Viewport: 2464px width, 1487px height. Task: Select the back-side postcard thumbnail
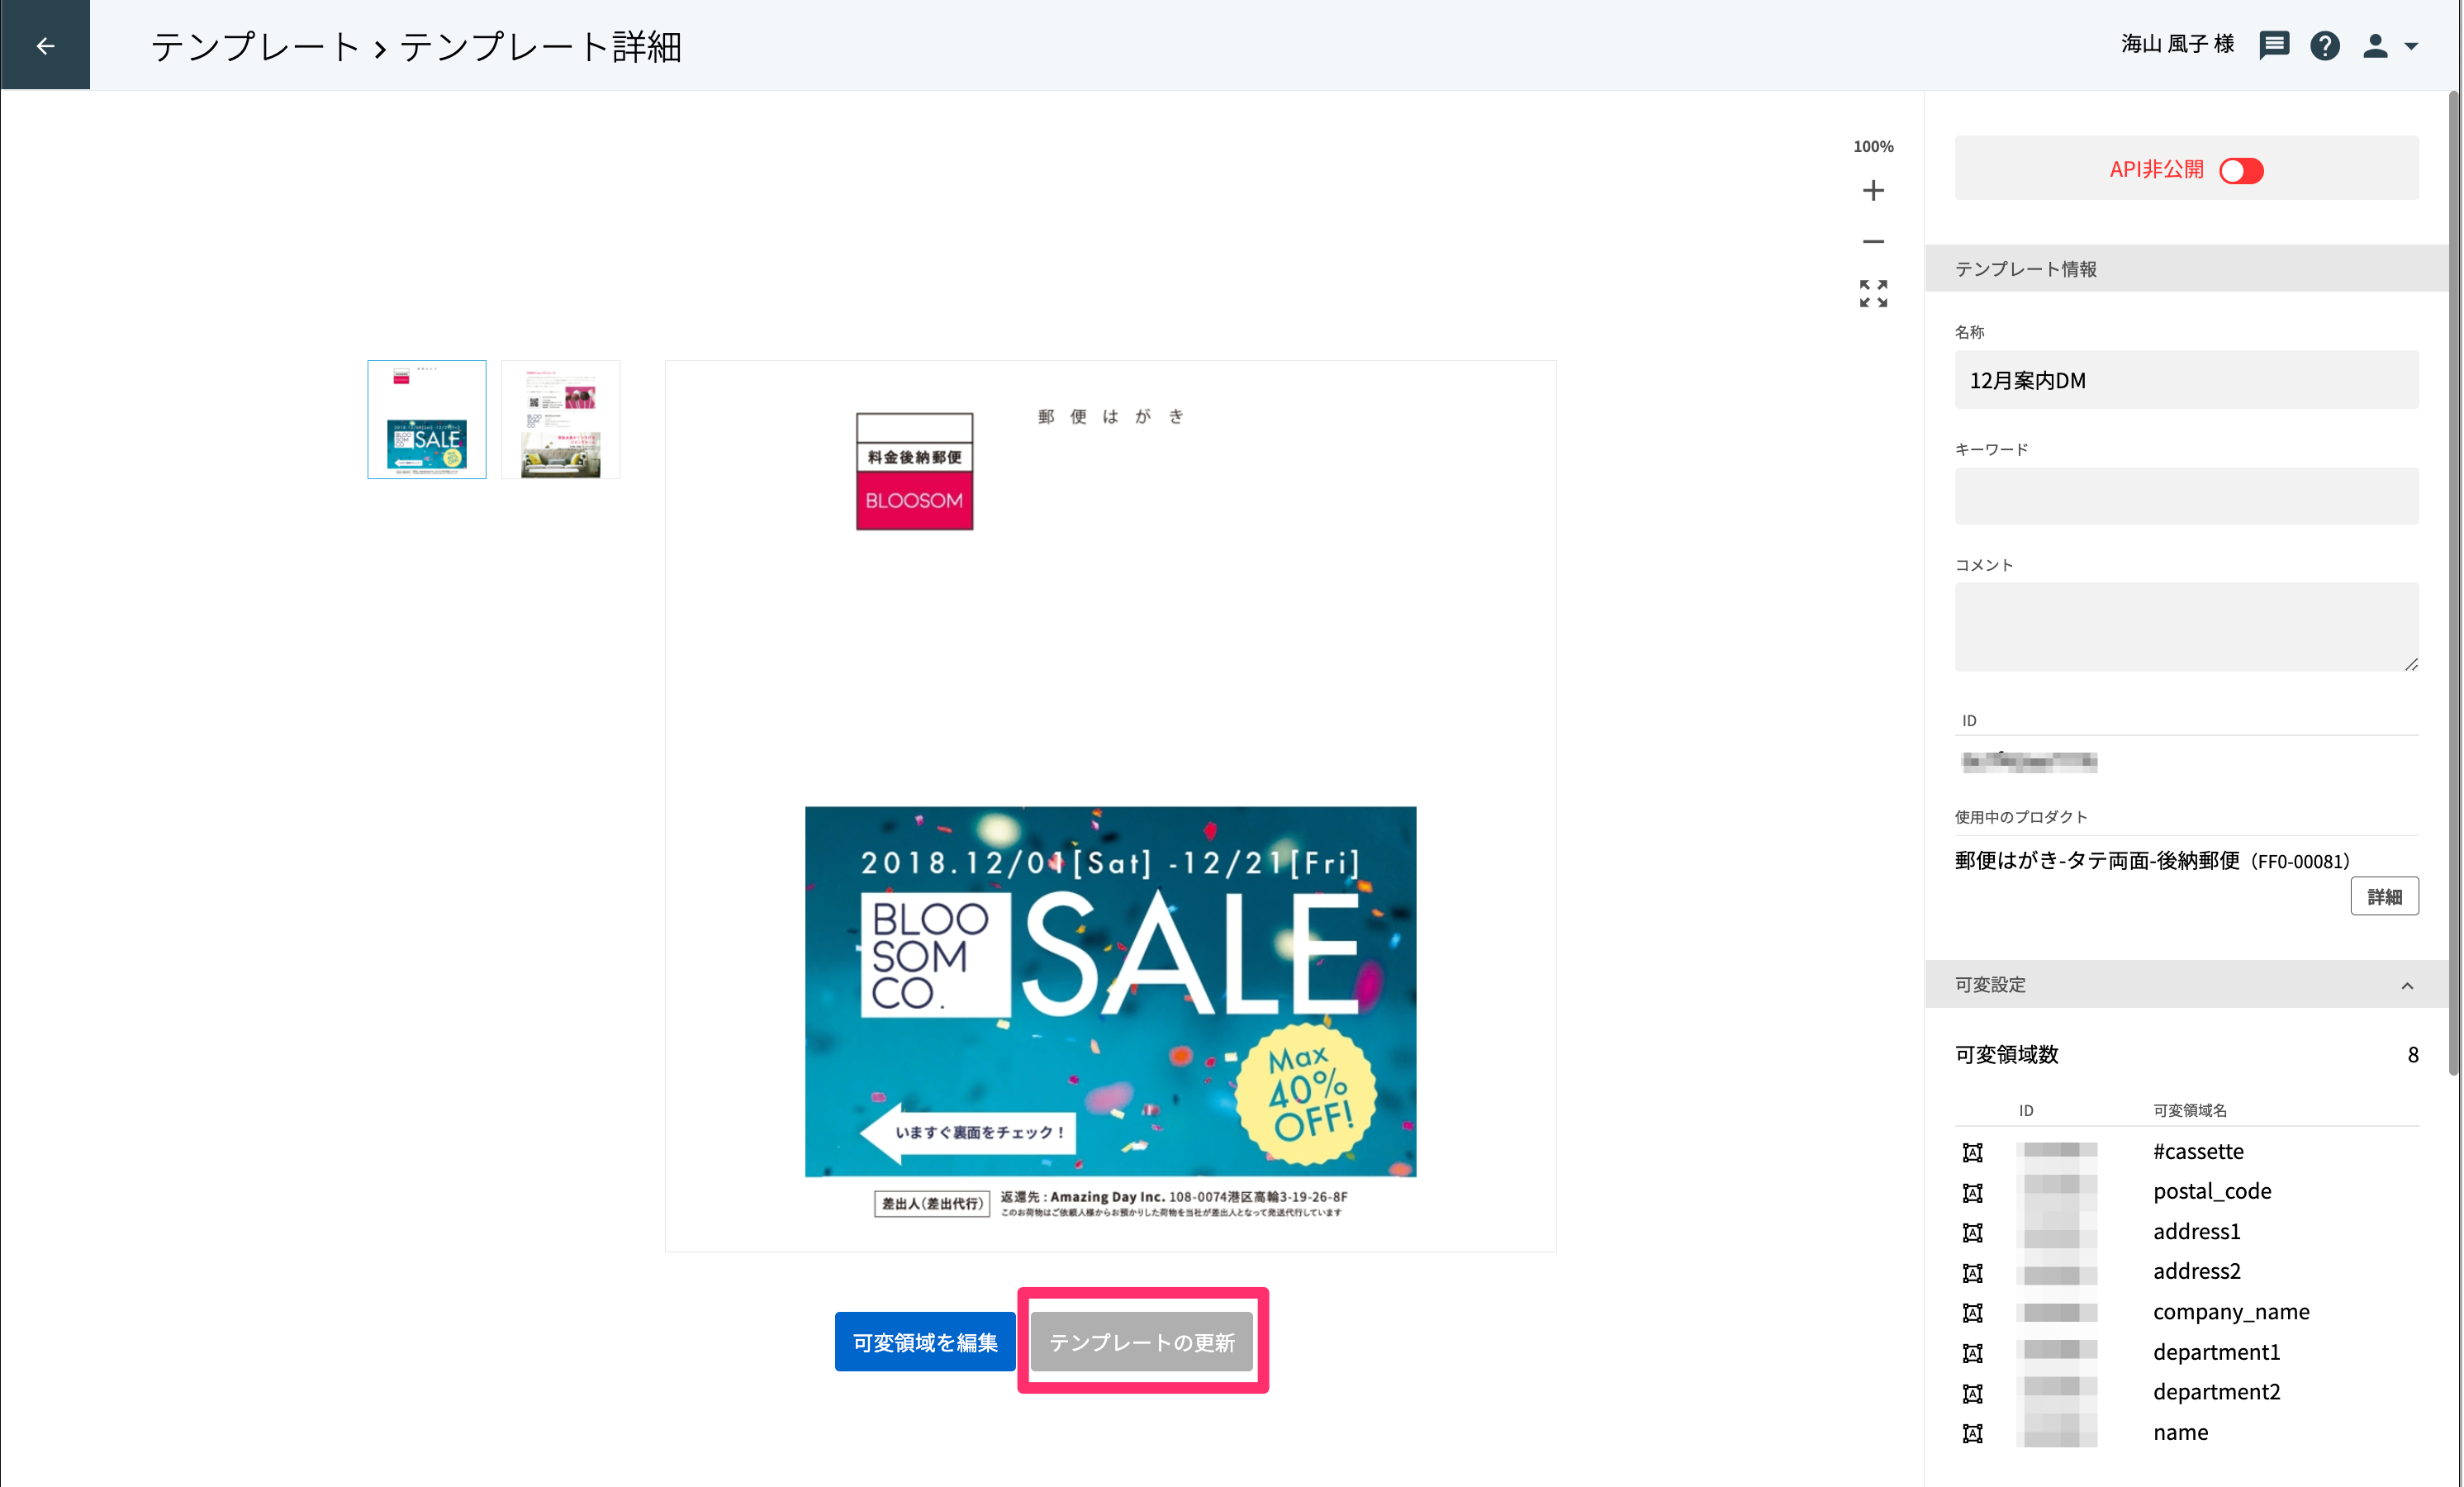pyautogui.click(x=560, y=419)
